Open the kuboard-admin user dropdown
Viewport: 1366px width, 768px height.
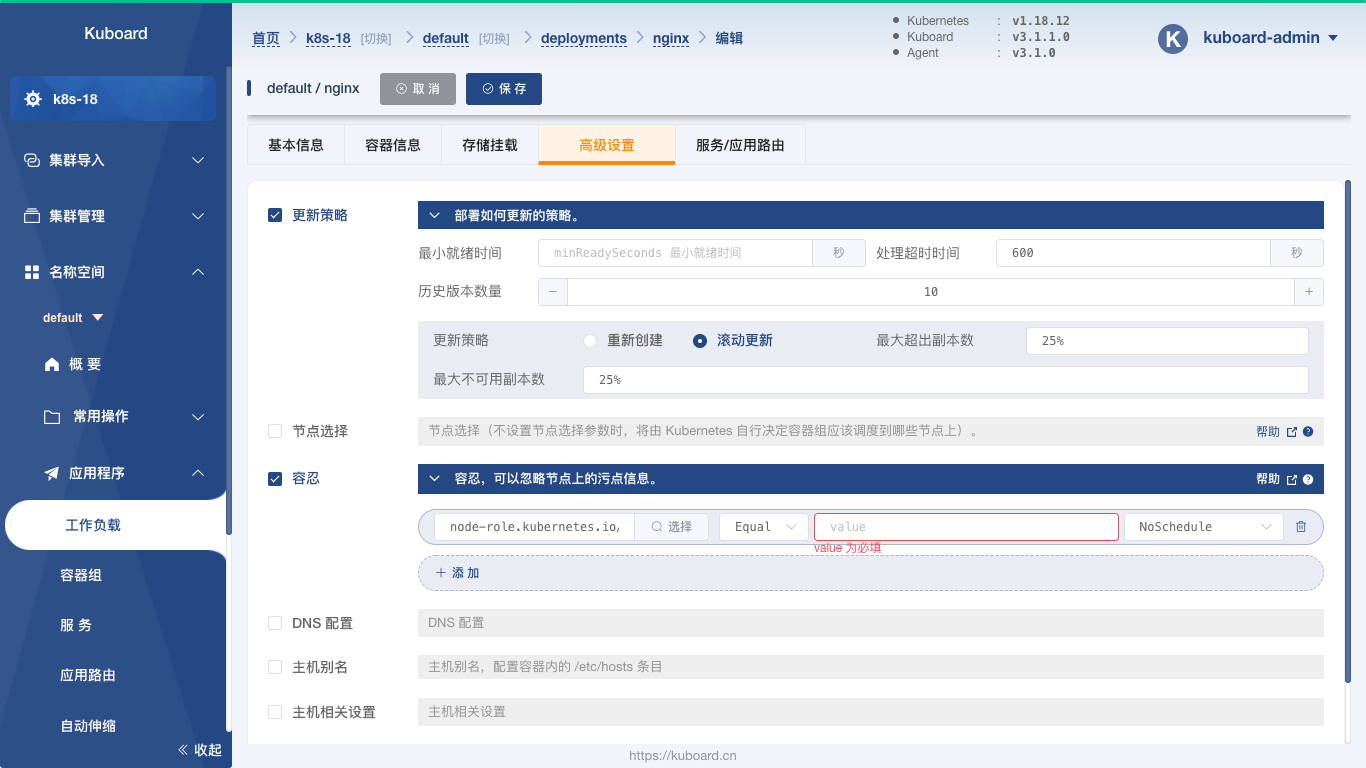[x=1271, y=38]
